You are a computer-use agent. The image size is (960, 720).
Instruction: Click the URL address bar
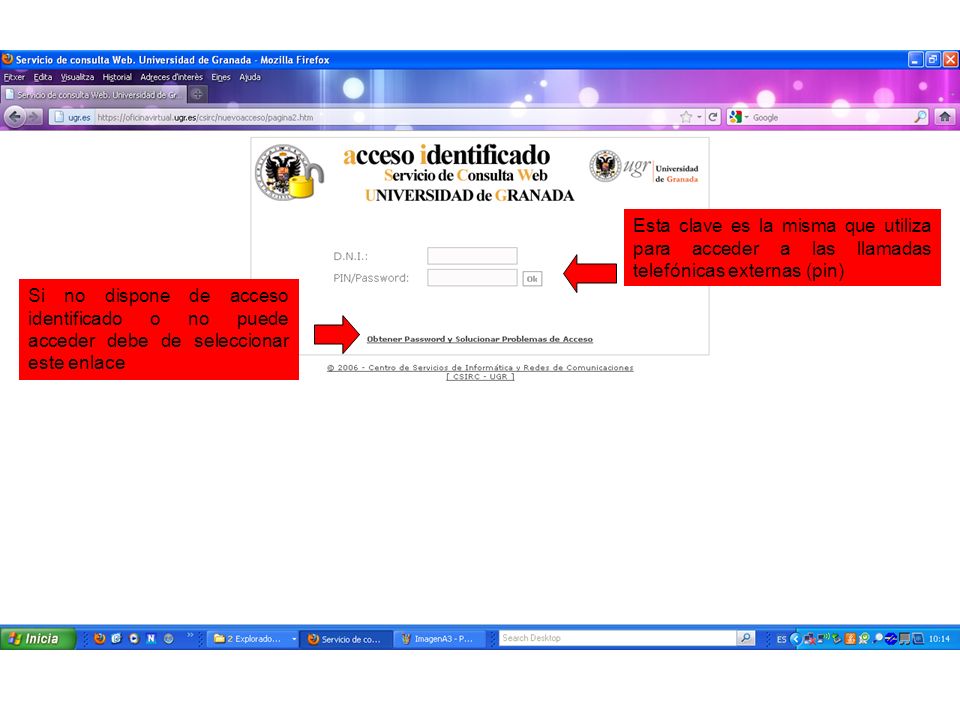386,117
